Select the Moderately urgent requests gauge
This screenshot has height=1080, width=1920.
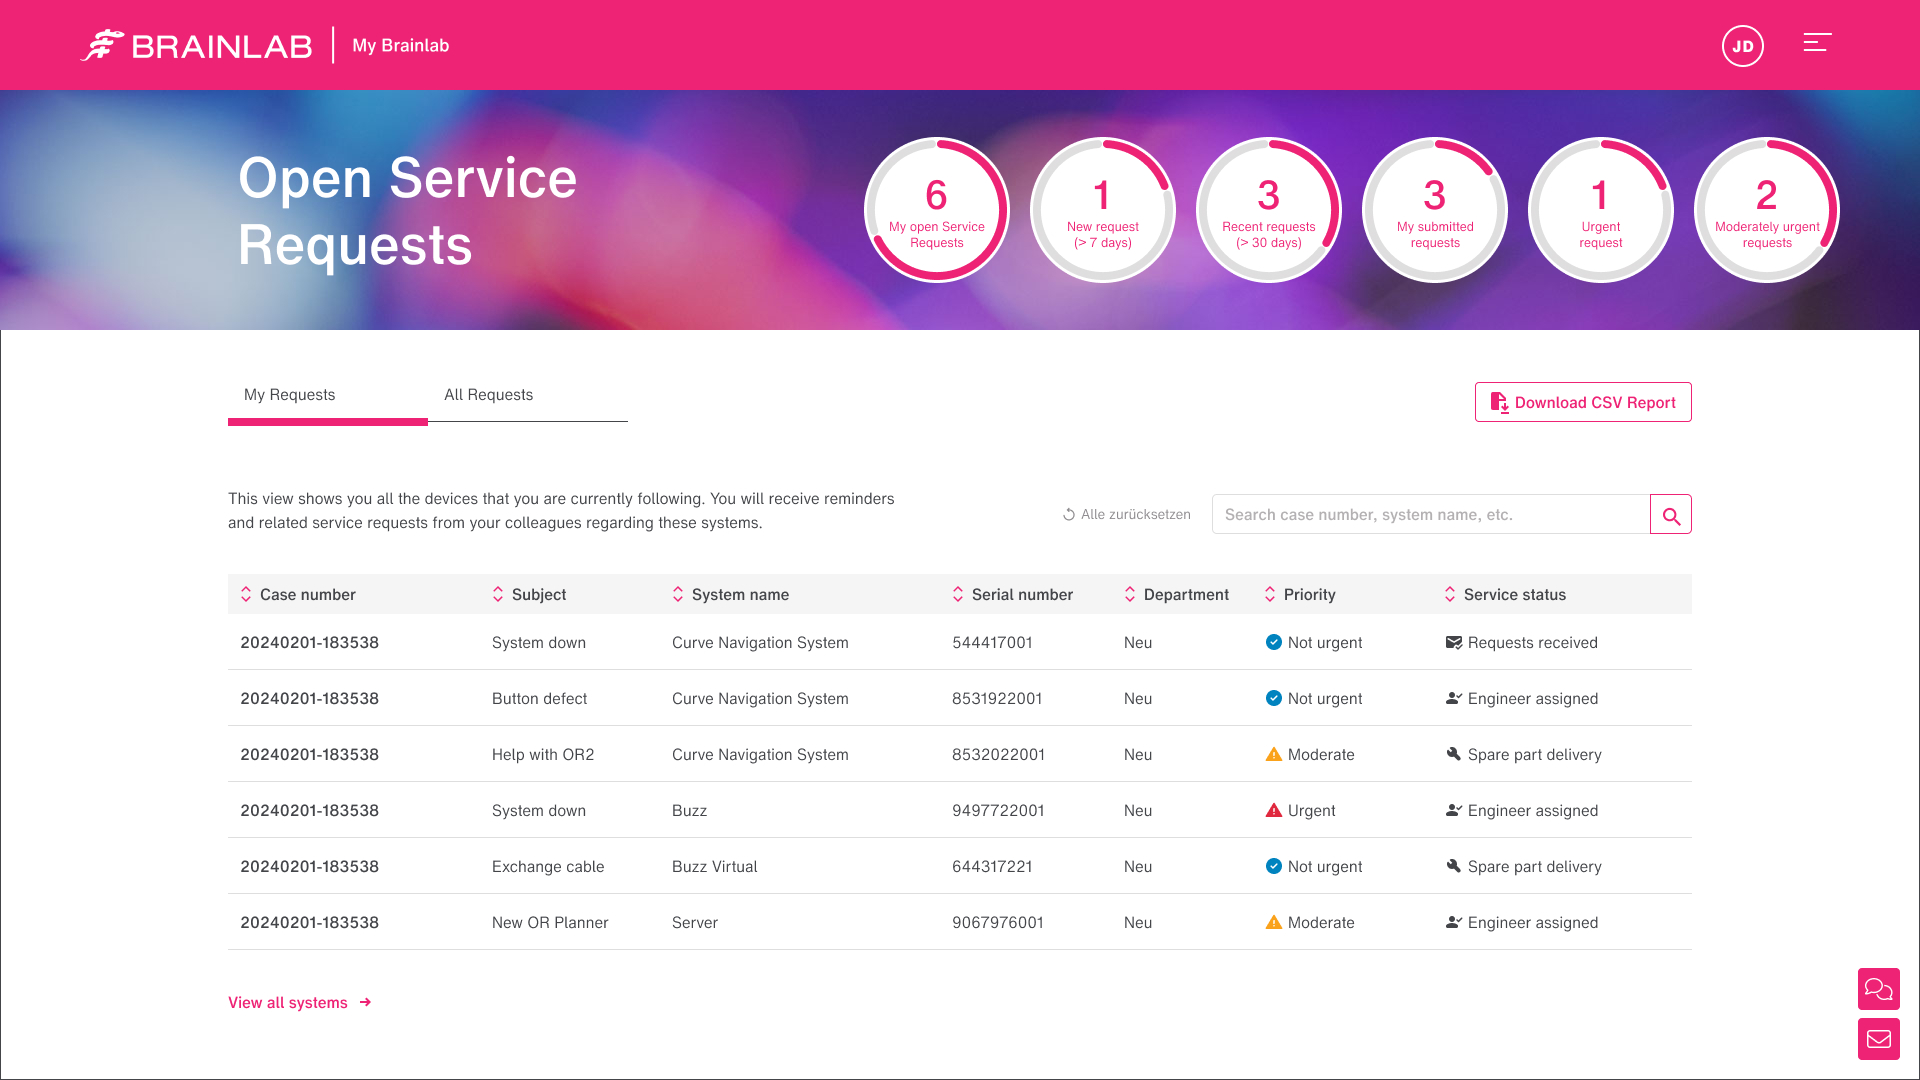click(1767, 210)
